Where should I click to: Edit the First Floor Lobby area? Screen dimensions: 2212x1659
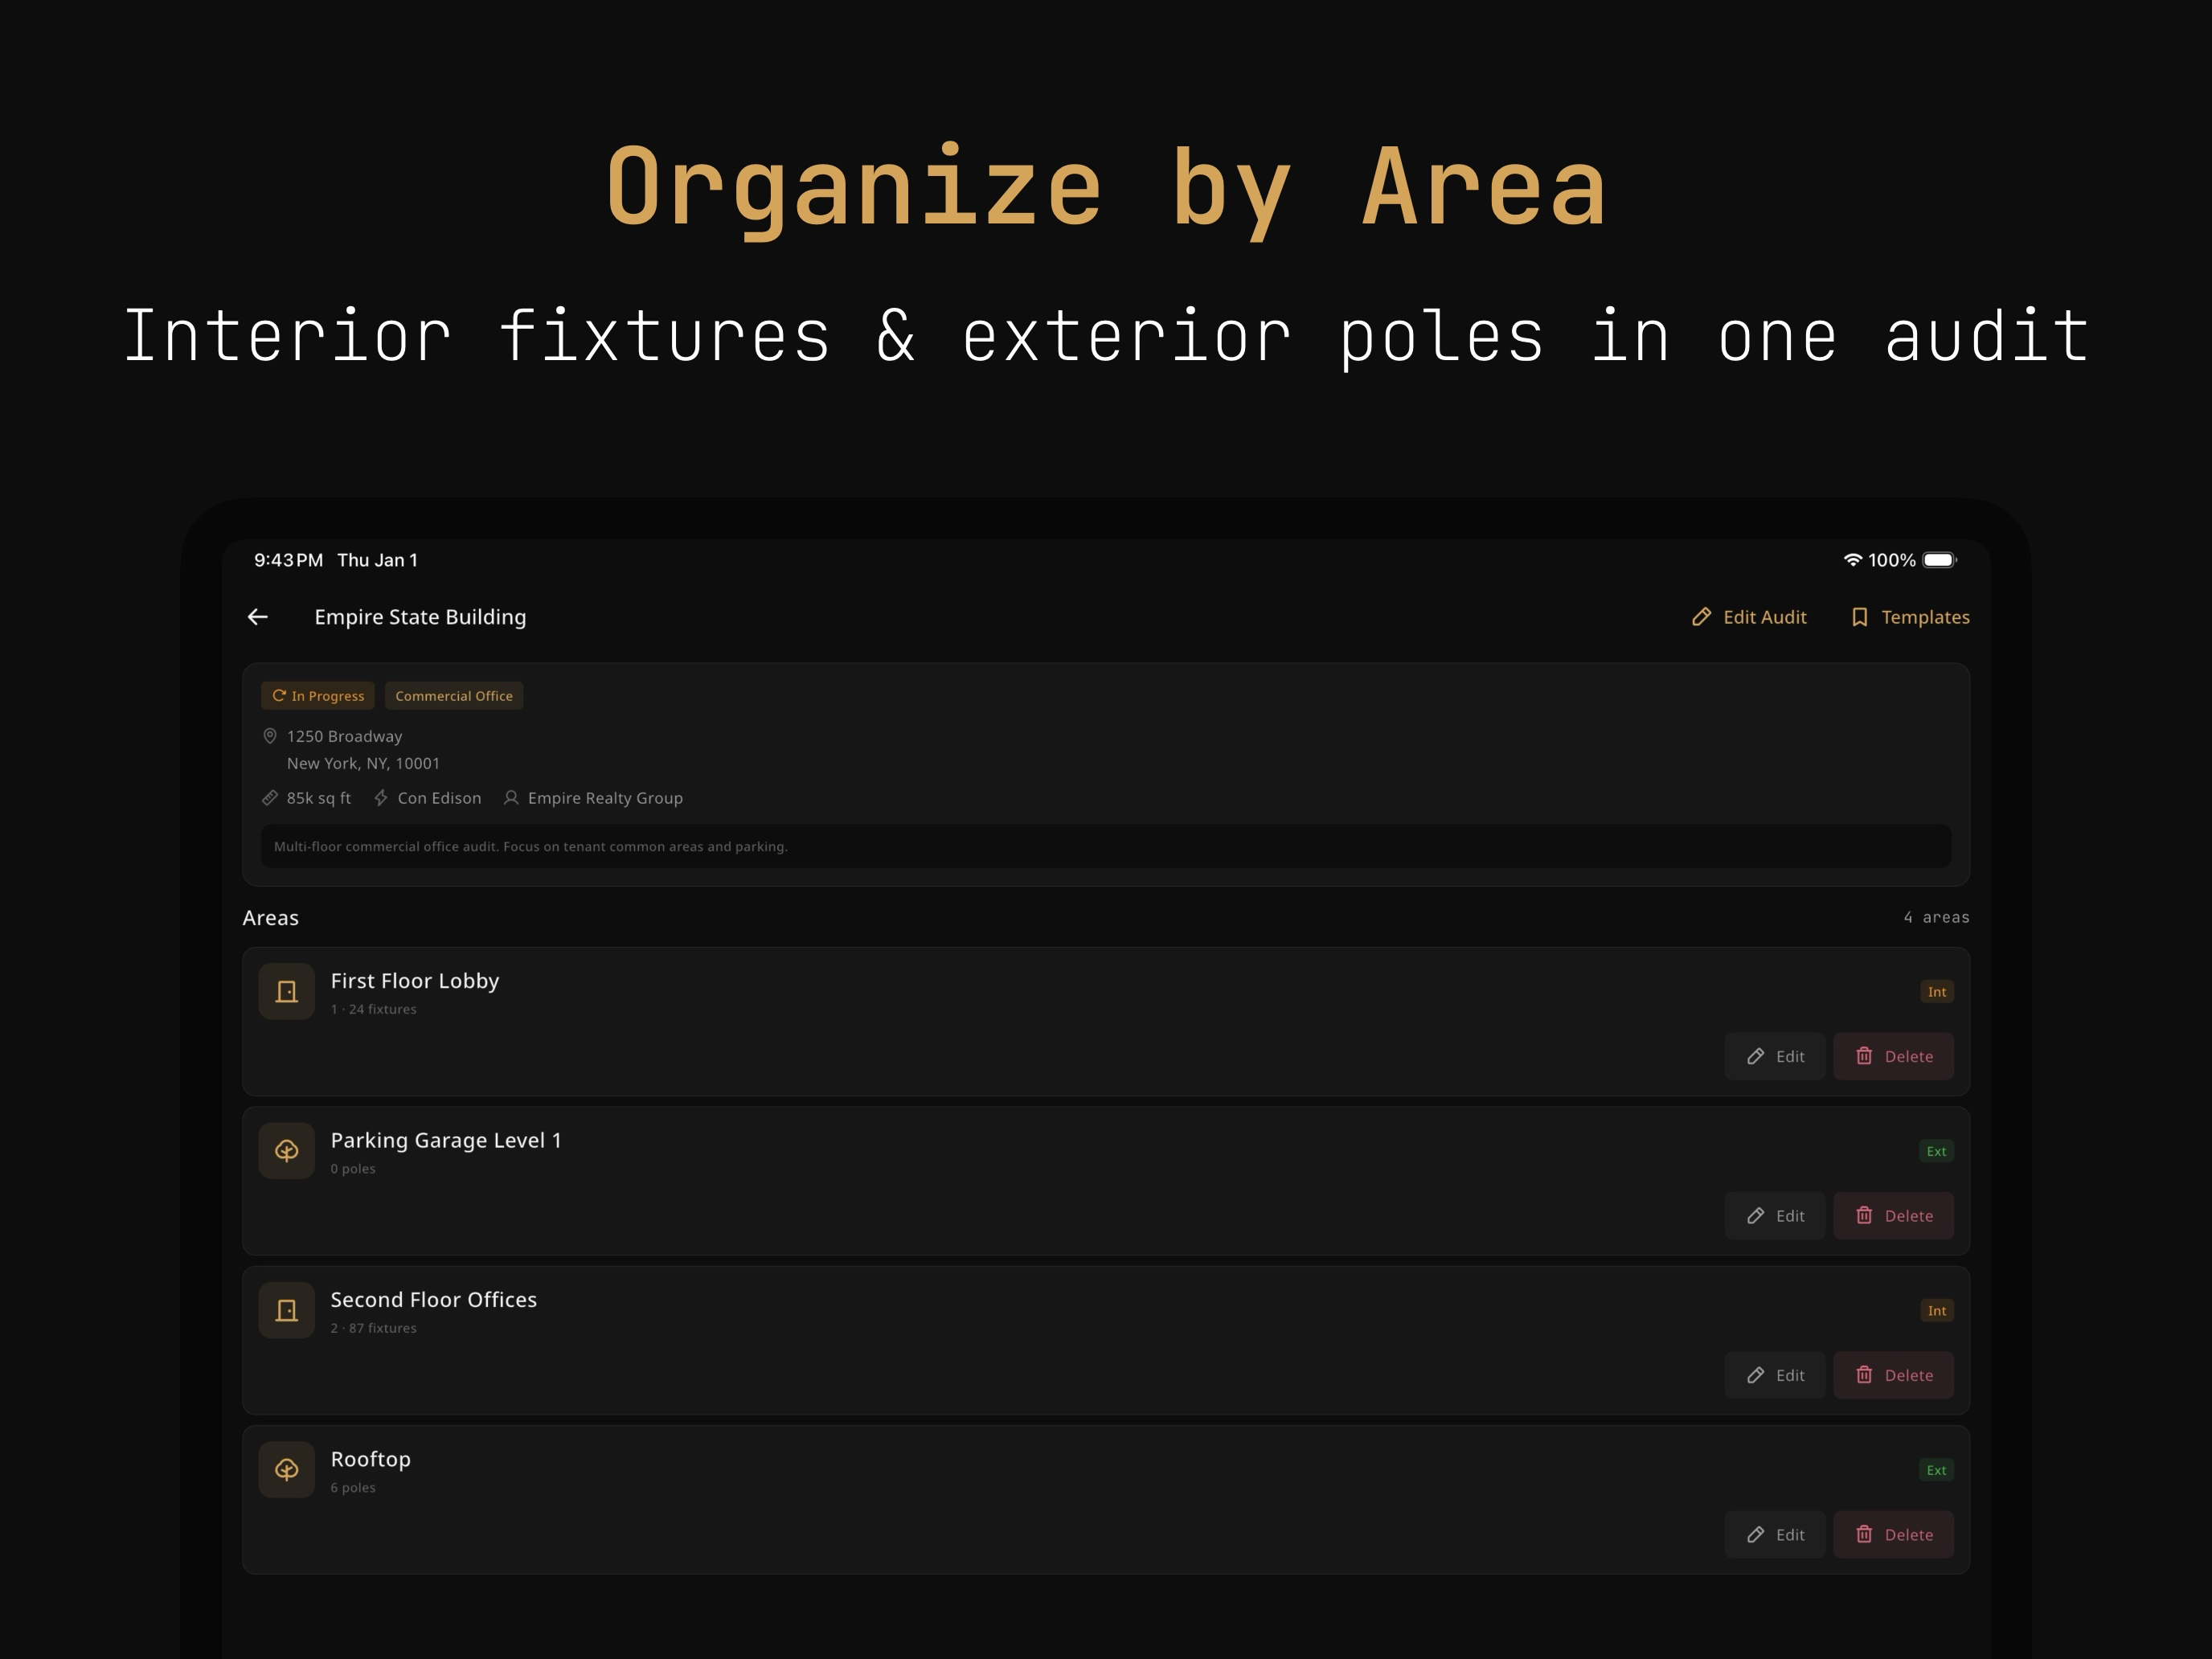click(x=1775, y=1057)
